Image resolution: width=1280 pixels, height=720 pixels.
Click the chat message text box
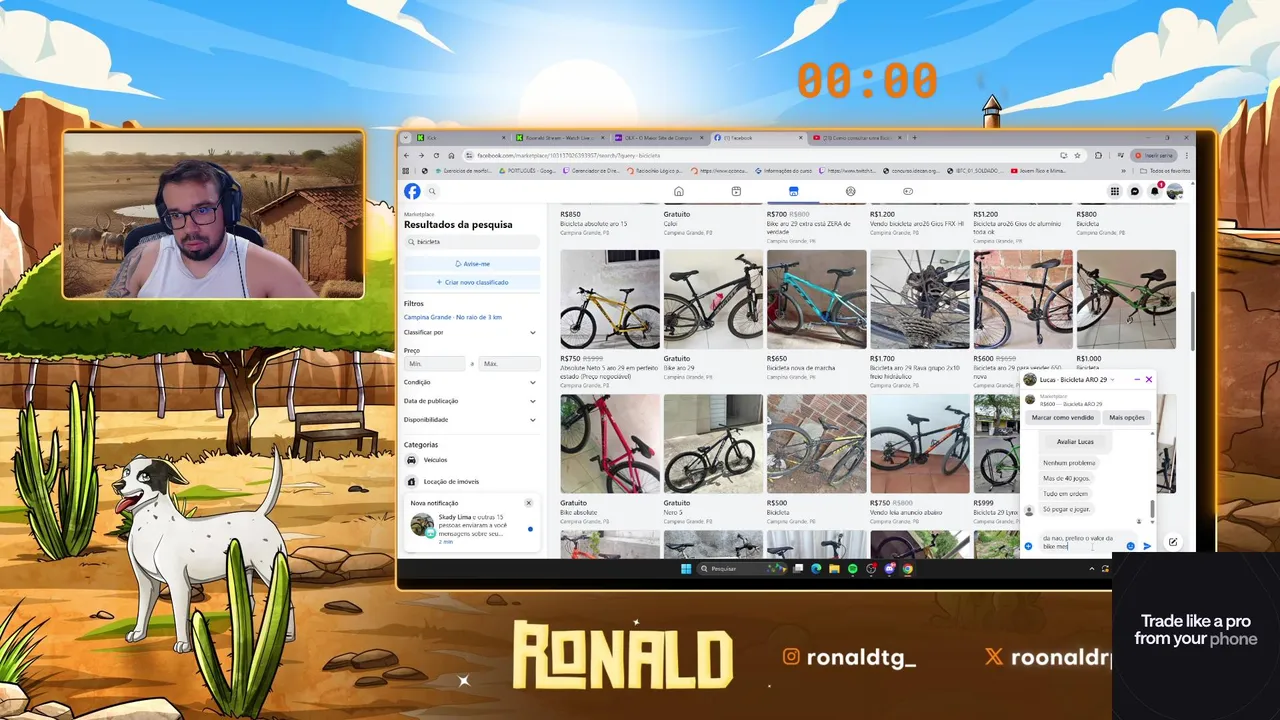1080,542
